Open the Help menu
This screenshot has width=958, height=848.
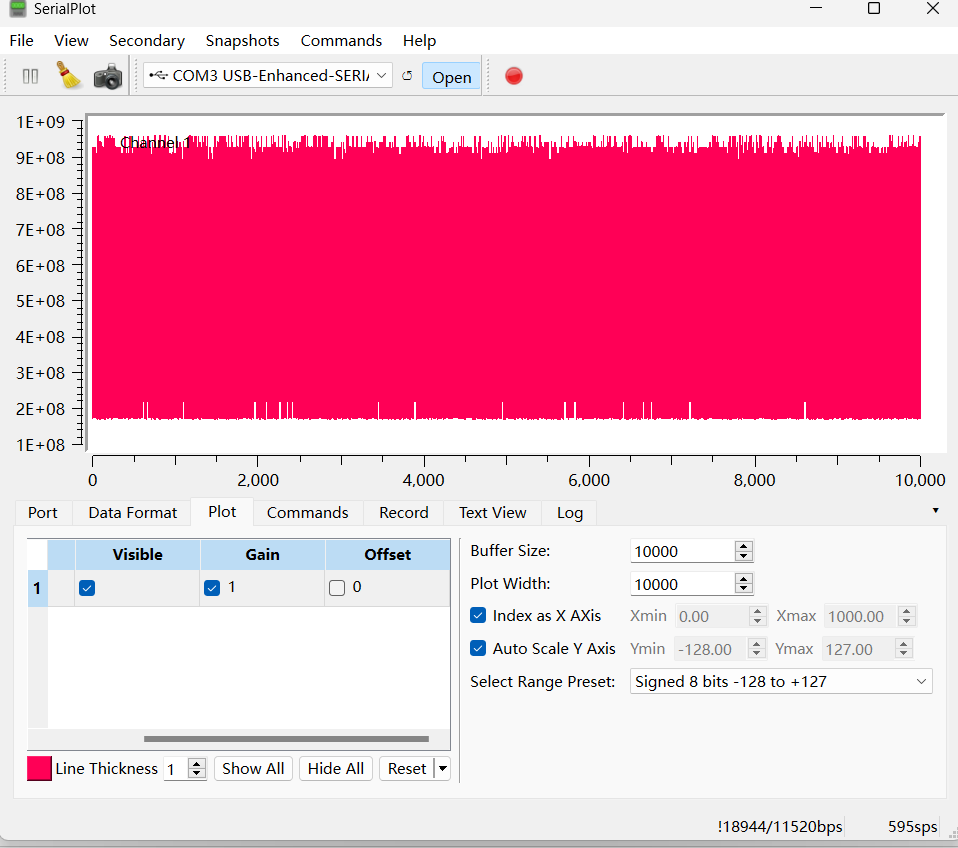(x=419, y=41)
